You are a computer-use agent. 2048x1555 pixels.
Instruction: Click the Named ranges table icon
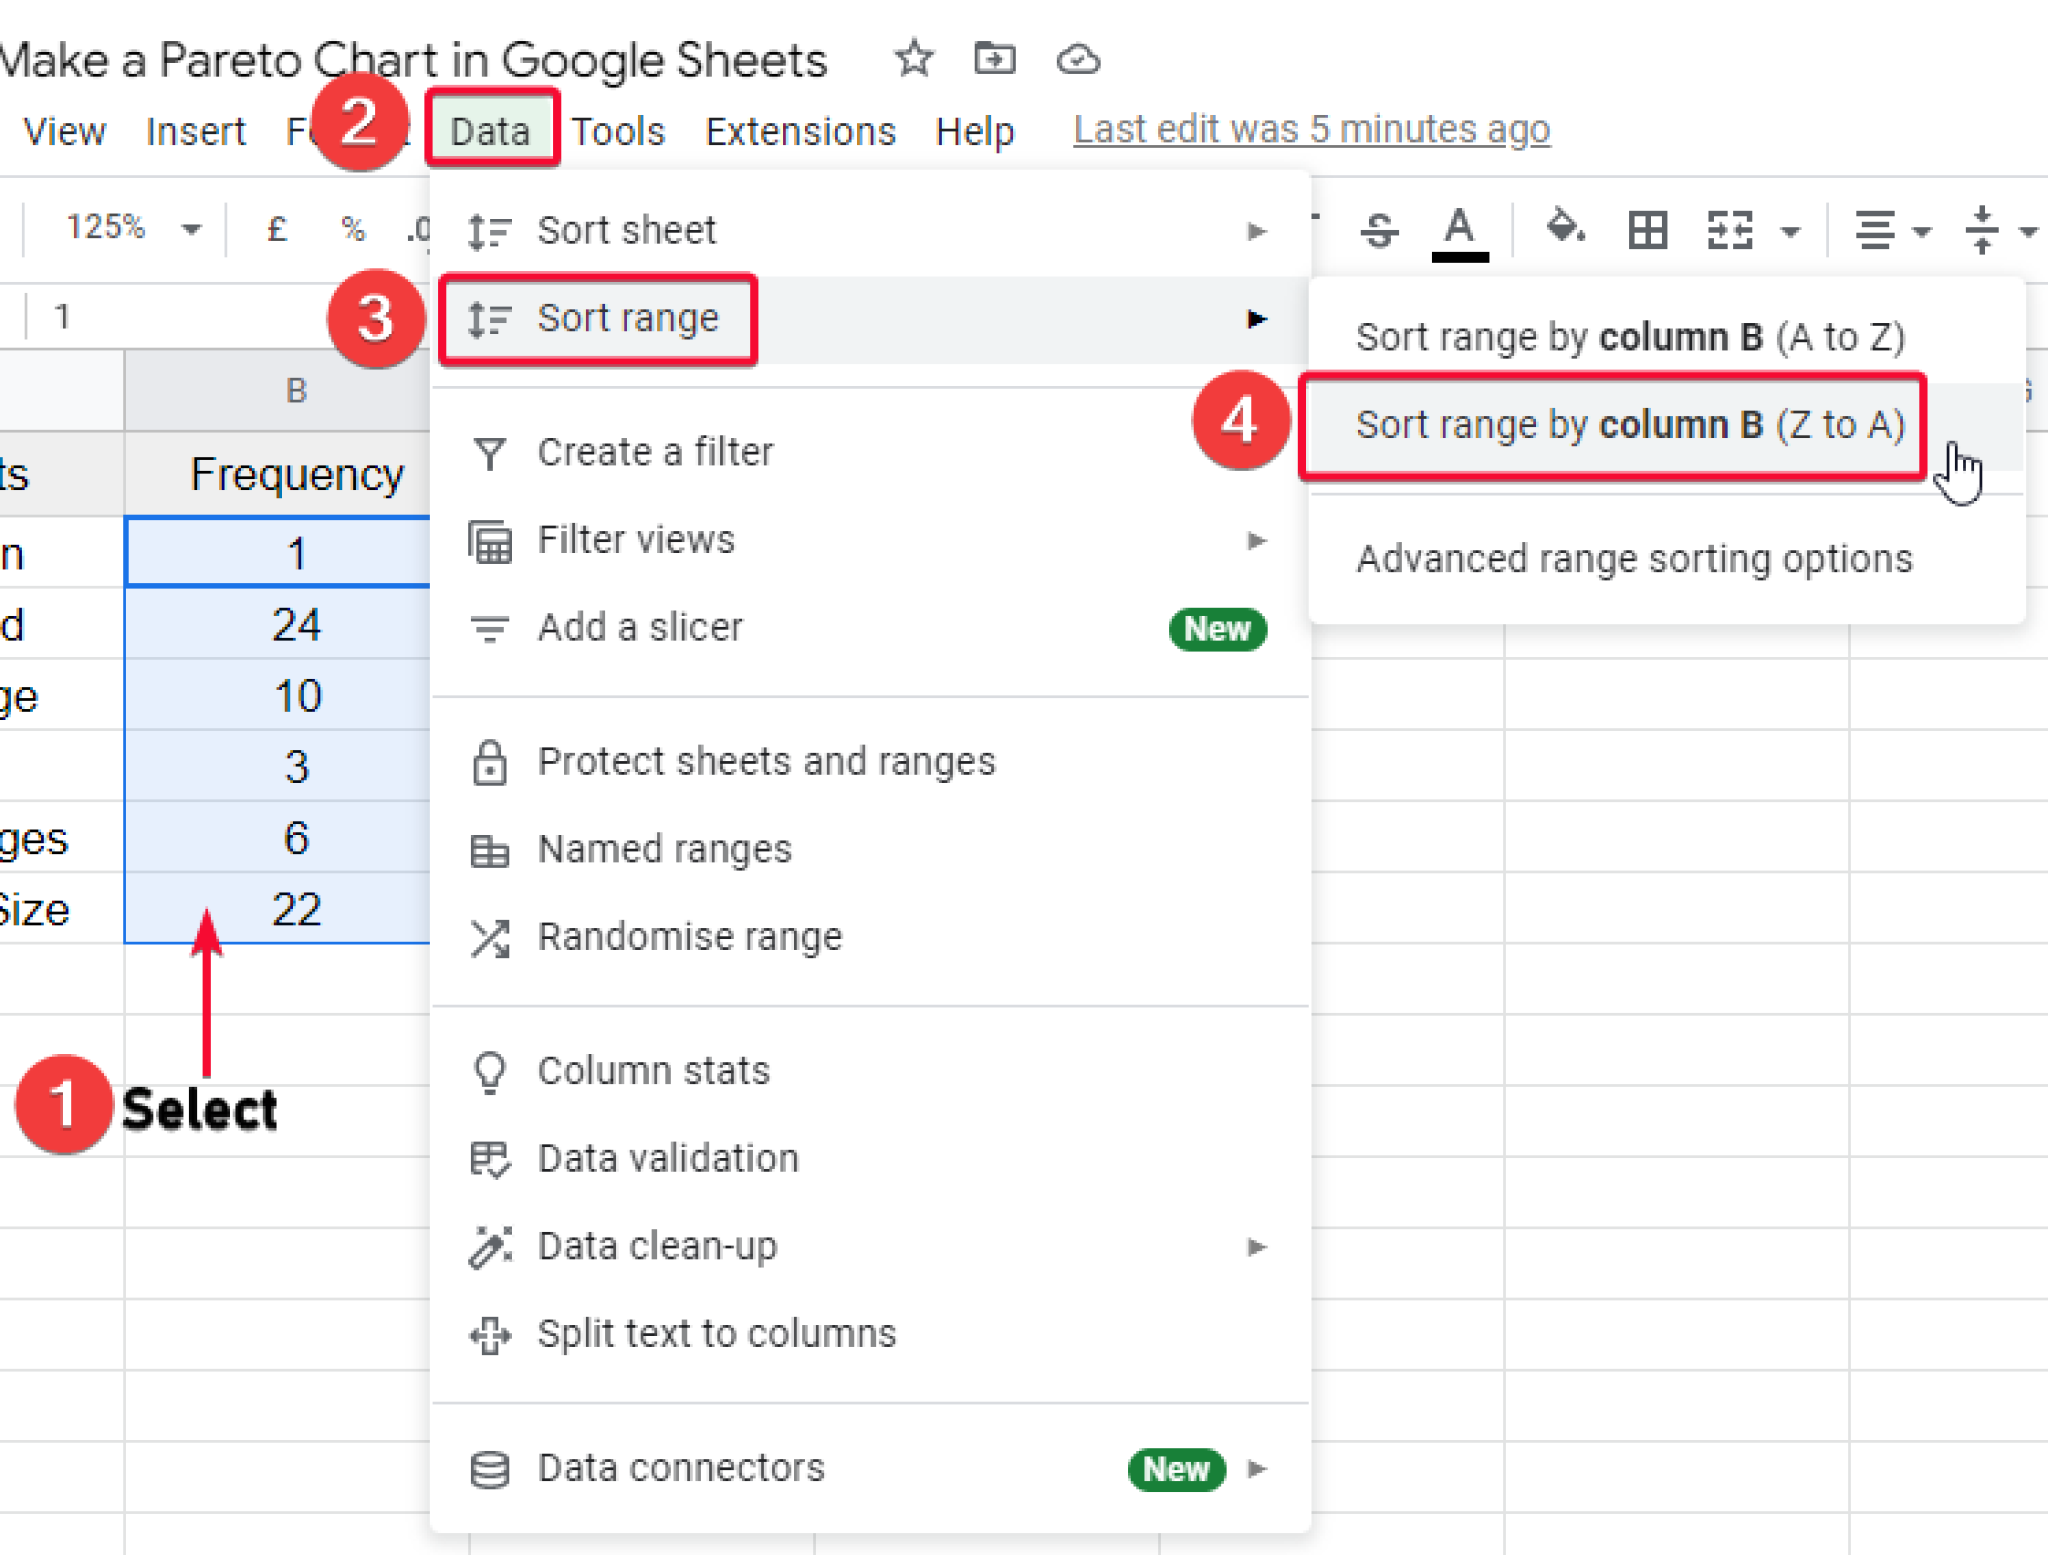tap(489, 851)
